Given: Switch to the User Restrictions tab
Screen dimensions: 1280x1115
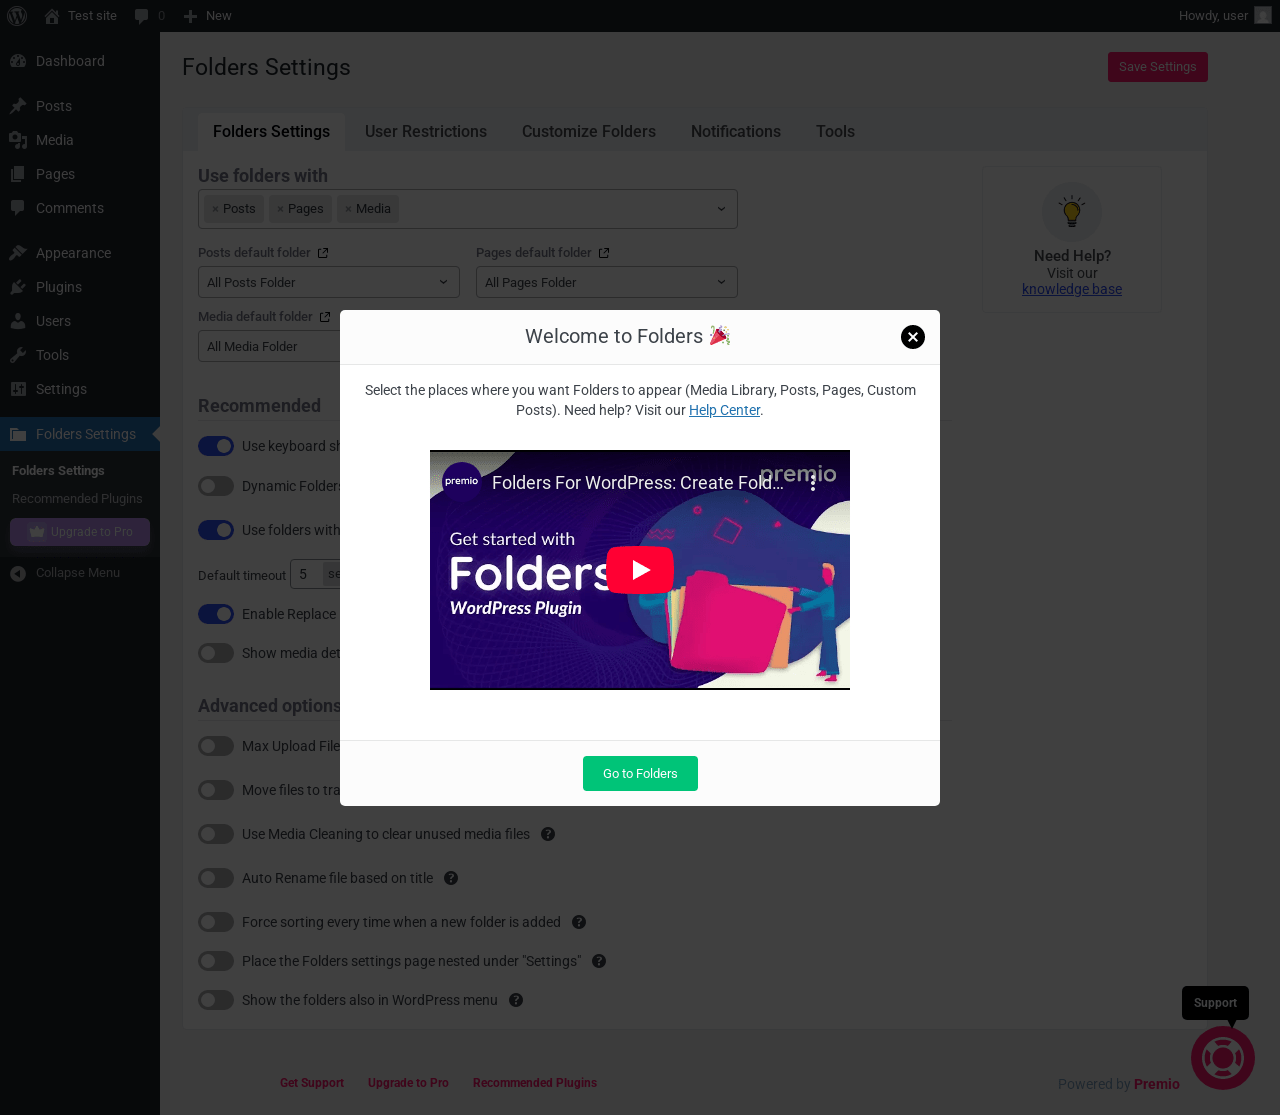Looking at the screenshot, I should tap(426, 131).
